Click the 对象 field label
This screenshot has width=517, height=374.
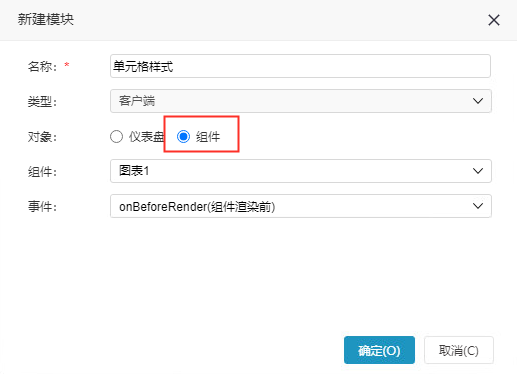click(x=42, y=137)
